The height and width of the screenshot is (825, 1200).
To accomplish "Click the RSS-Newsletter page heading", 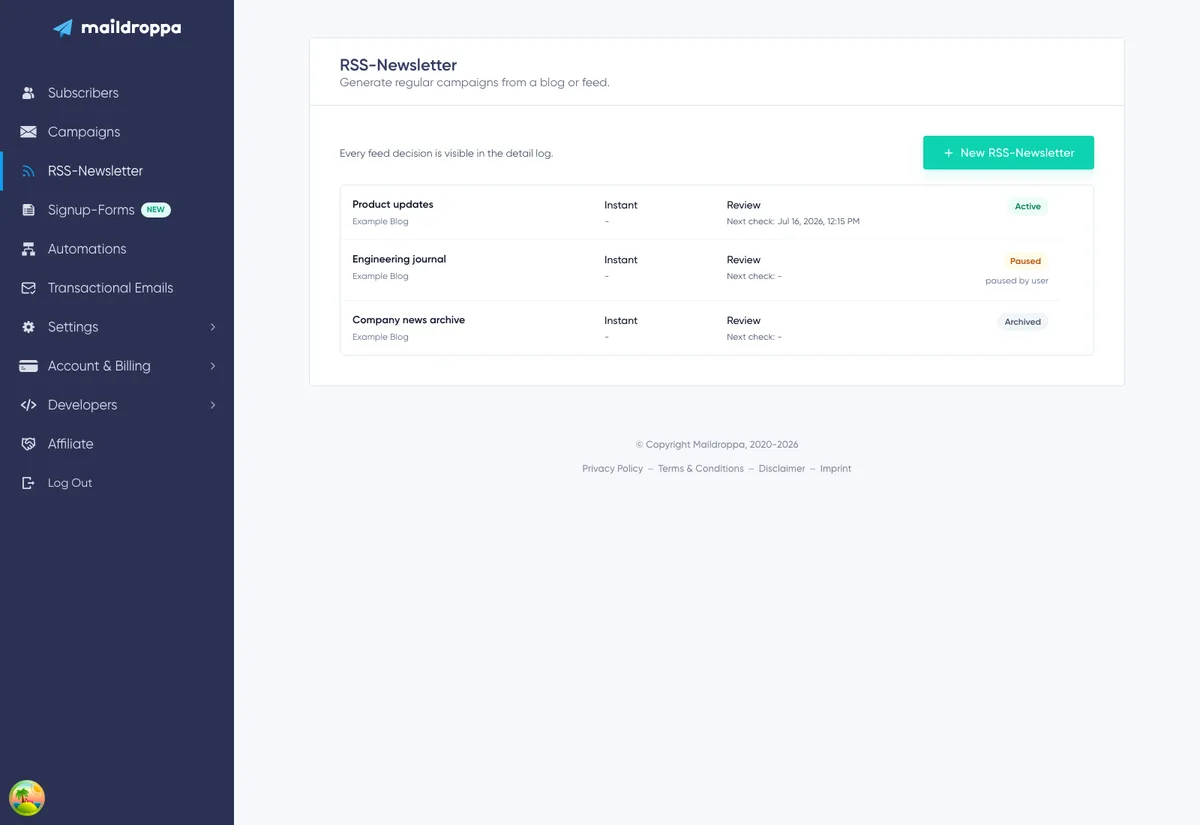I will 398,65.
